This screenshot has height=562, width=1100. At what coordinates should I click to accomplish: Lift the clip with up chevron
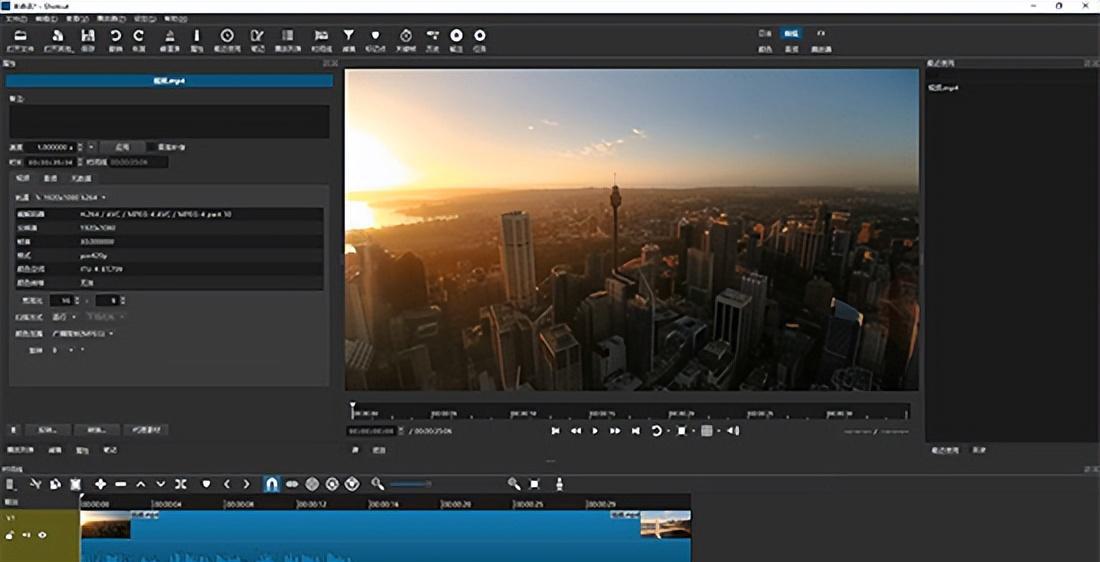coord(140,484)
